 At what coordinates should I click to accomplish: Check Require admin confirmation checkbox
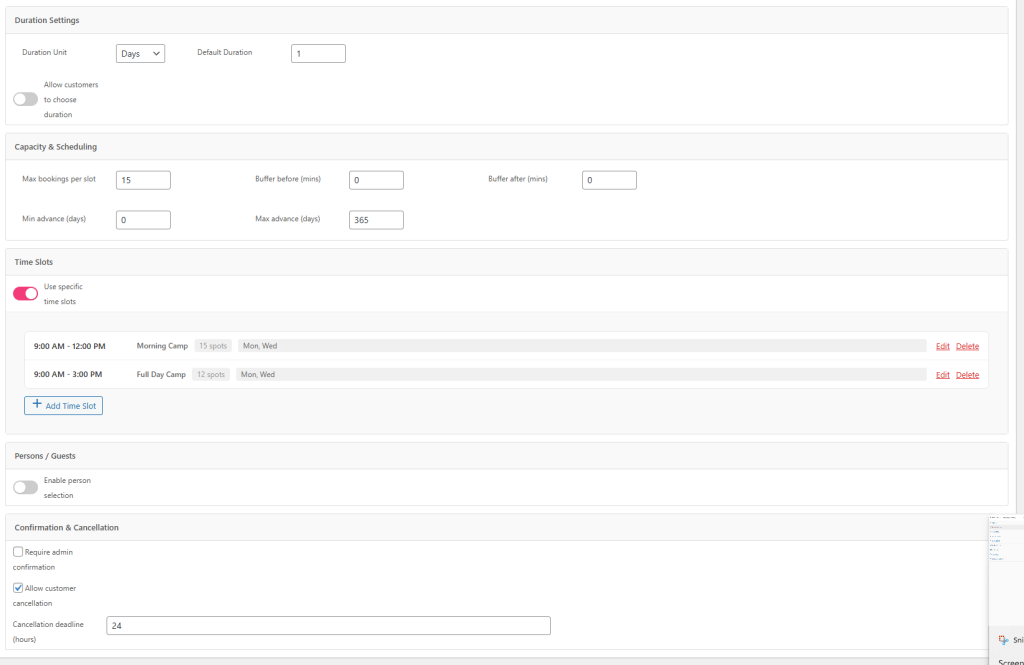click(x=18, y=552)
